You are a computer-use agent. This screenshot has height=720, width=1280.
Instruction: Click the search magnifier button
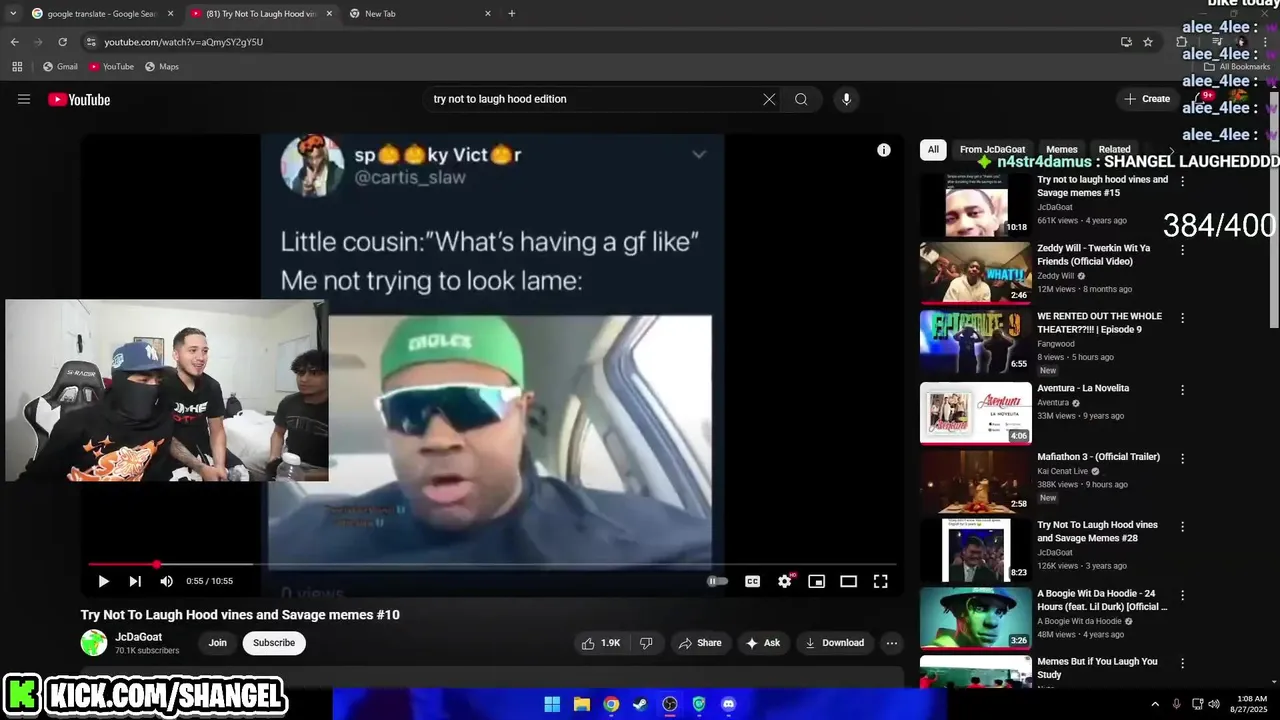tap(801, 99)
